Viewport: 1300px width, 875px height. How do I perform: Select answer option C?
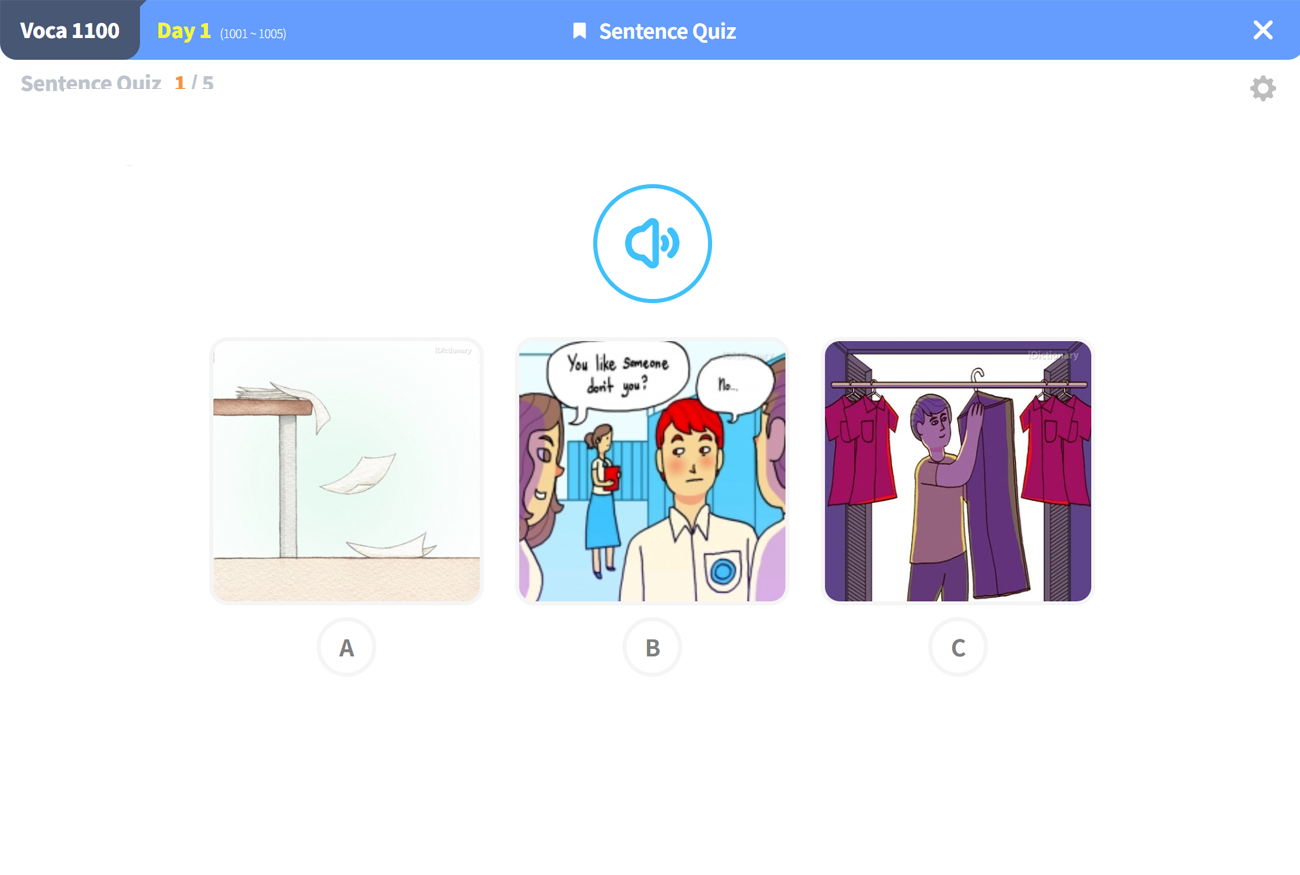click(x=958, y=647)
